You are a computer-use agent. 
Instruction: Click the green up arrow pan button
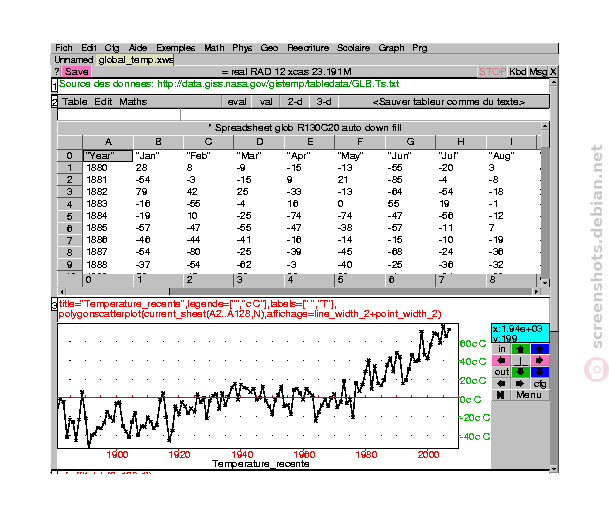[x=520, y=349]
